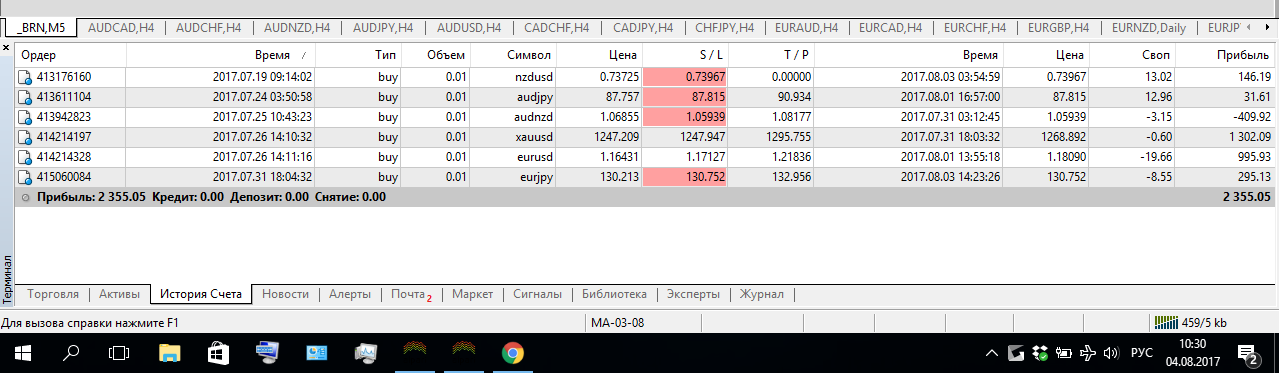Screen dimensions: 1279x373
Task: Open File Explorer from the taskbar
Action: coord(169,353)
